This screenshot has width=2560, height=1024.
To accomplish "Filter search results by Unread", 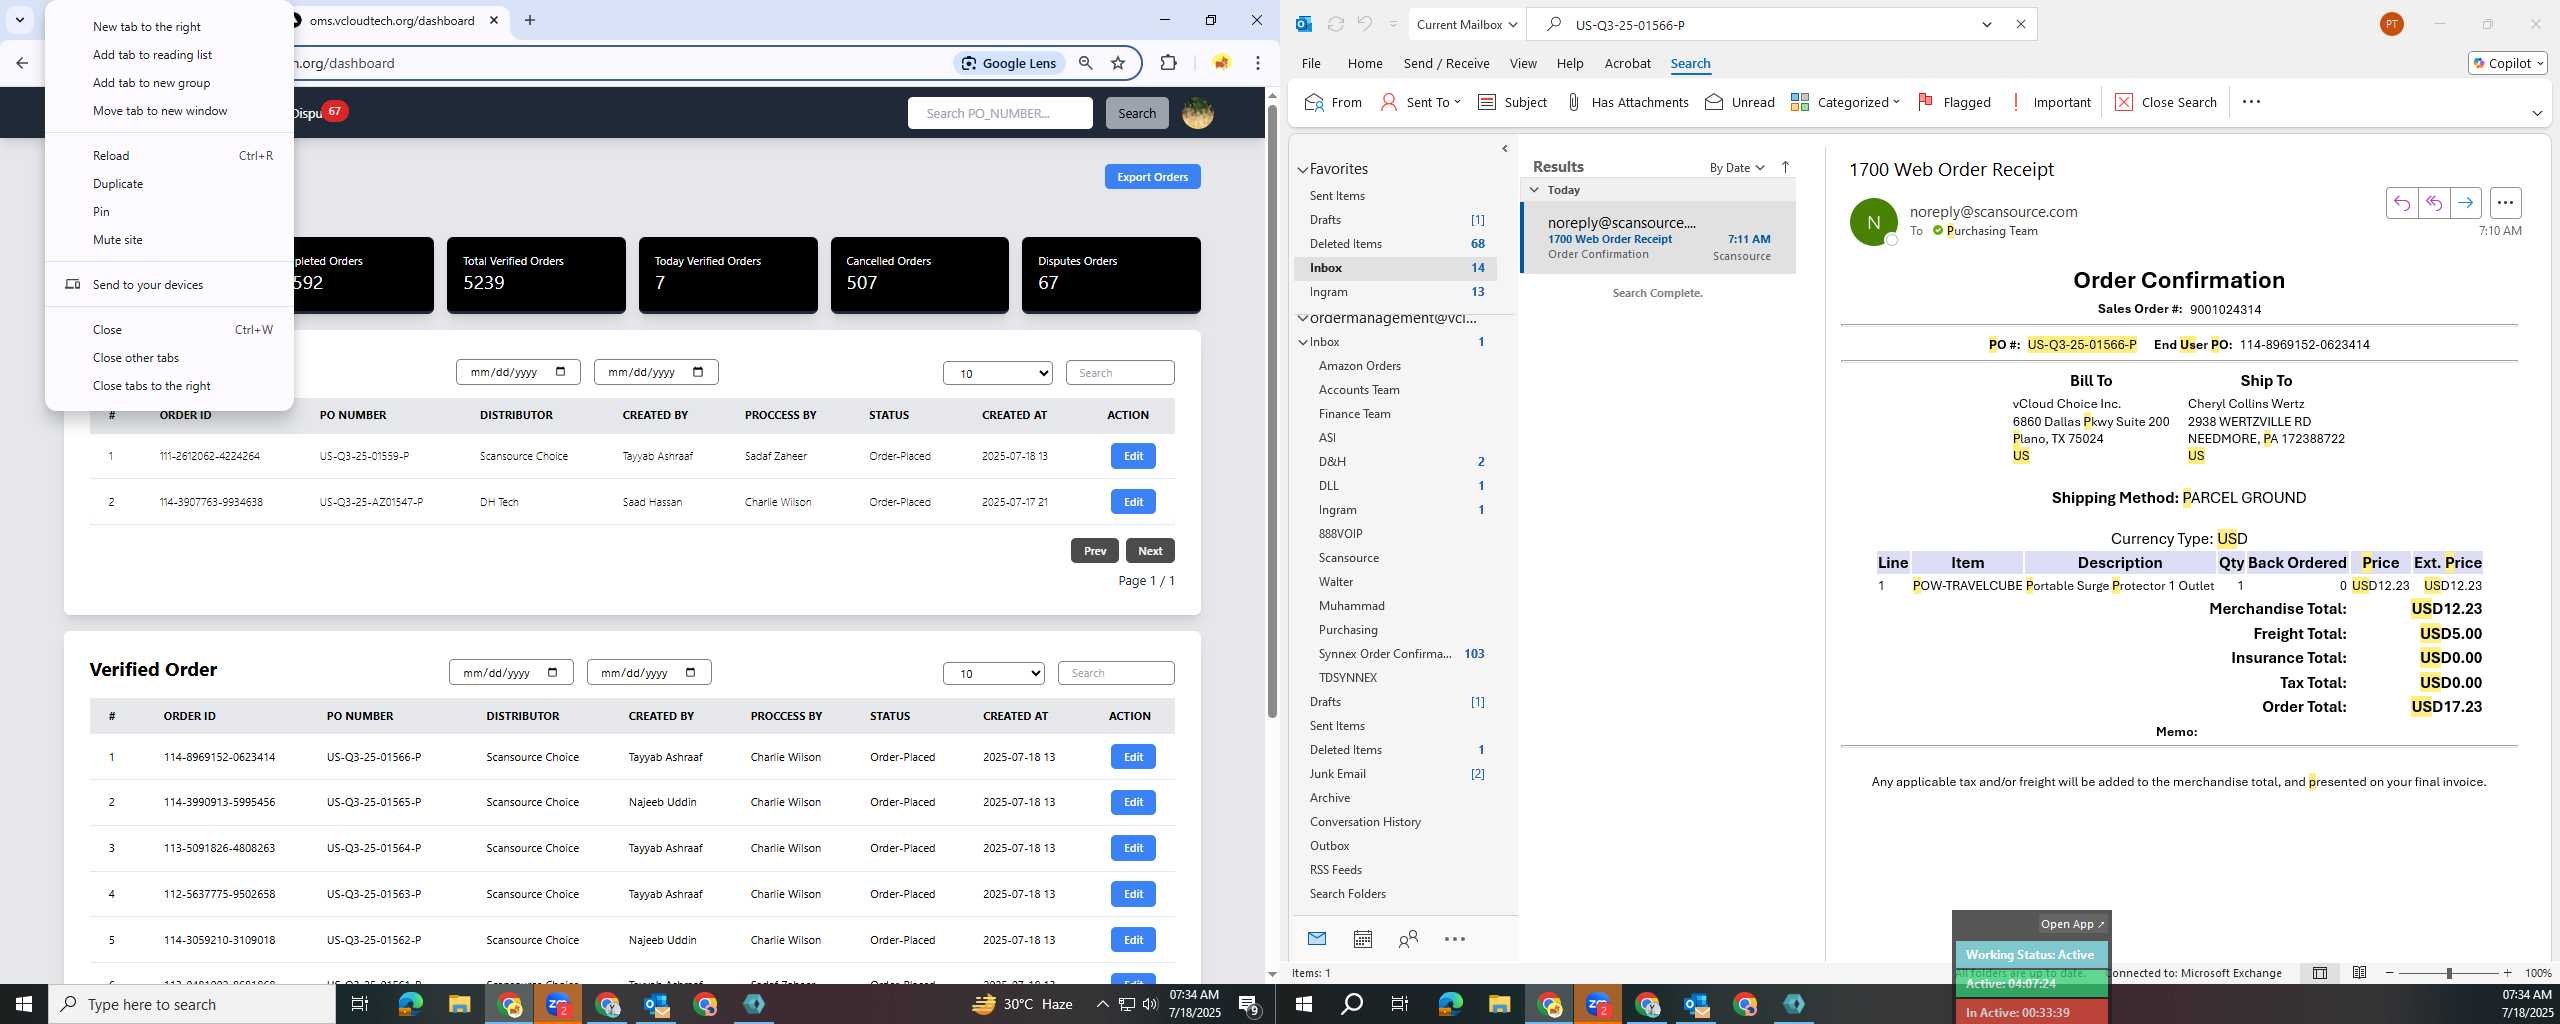I will 1740,102.
